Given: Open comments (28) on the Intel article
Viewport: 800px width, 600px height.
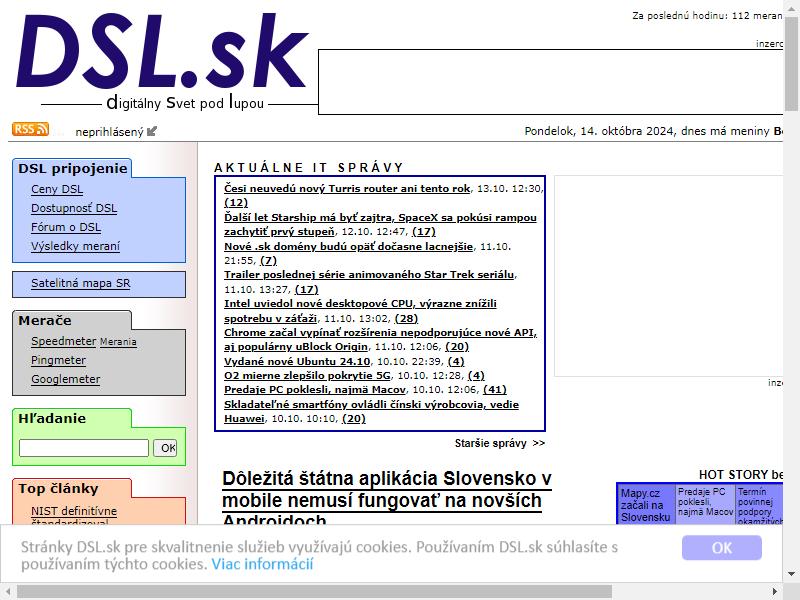Looking at the screenshot, I should coord(406,318).
